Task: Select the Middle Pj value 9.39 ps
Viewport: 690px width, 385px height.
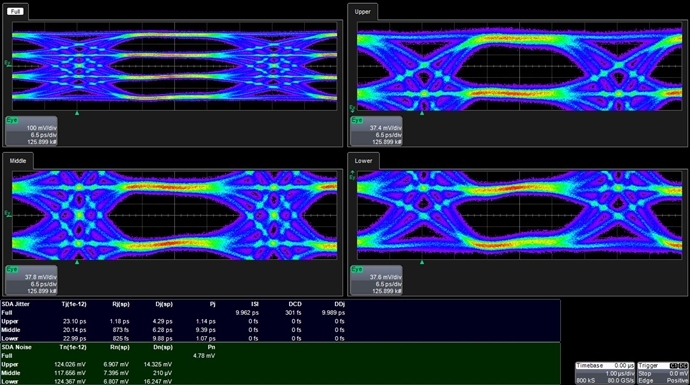Action: [206, 330]
